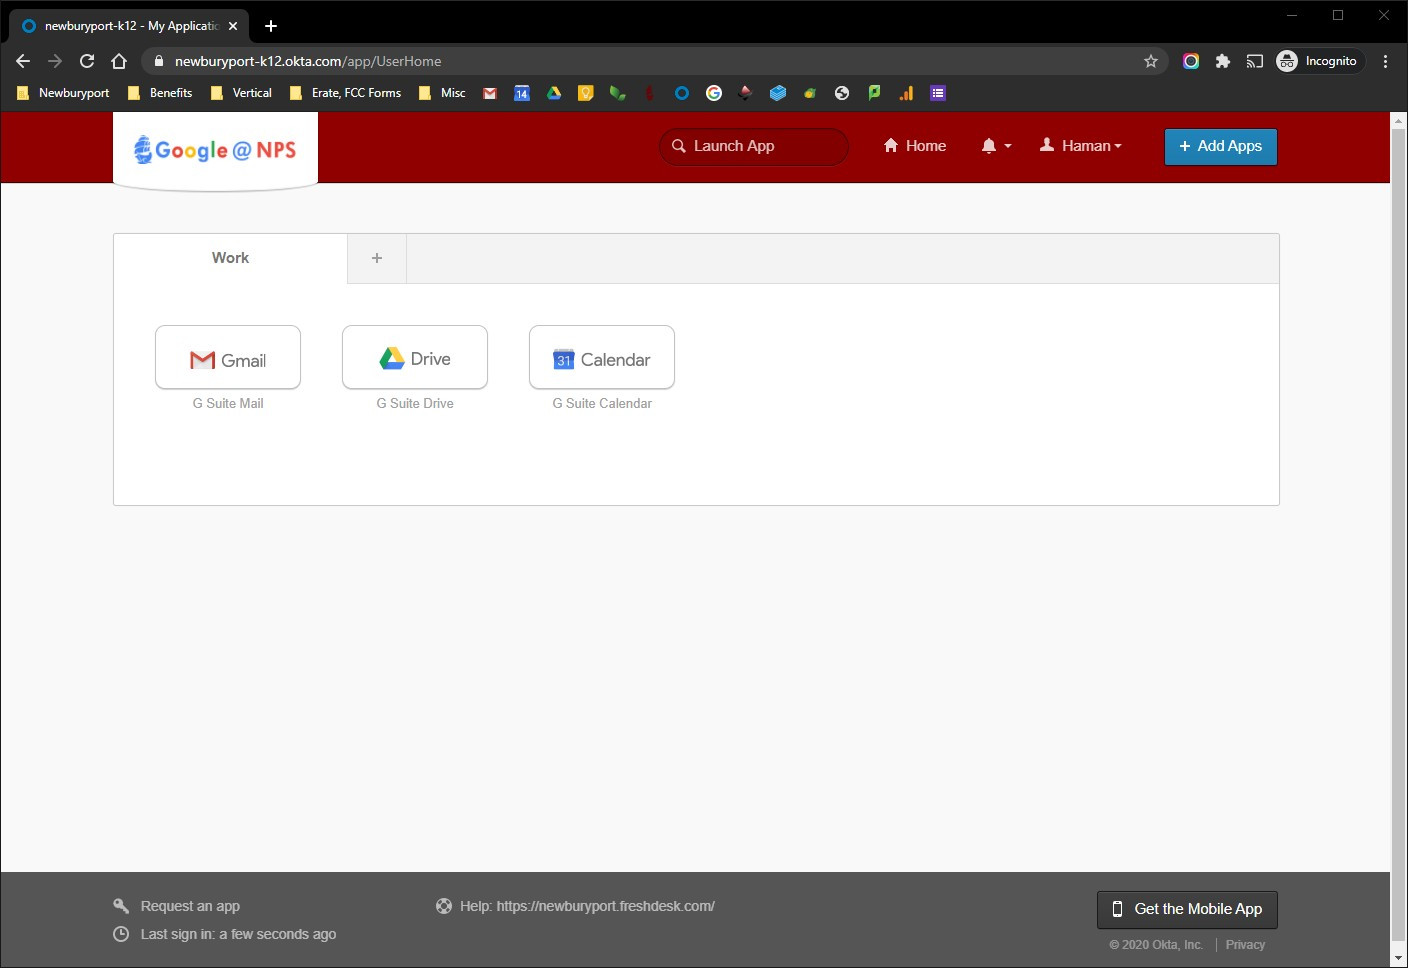The image size is (1408, 968).
Task: Click the Add Apps button
Action: 1221,146
